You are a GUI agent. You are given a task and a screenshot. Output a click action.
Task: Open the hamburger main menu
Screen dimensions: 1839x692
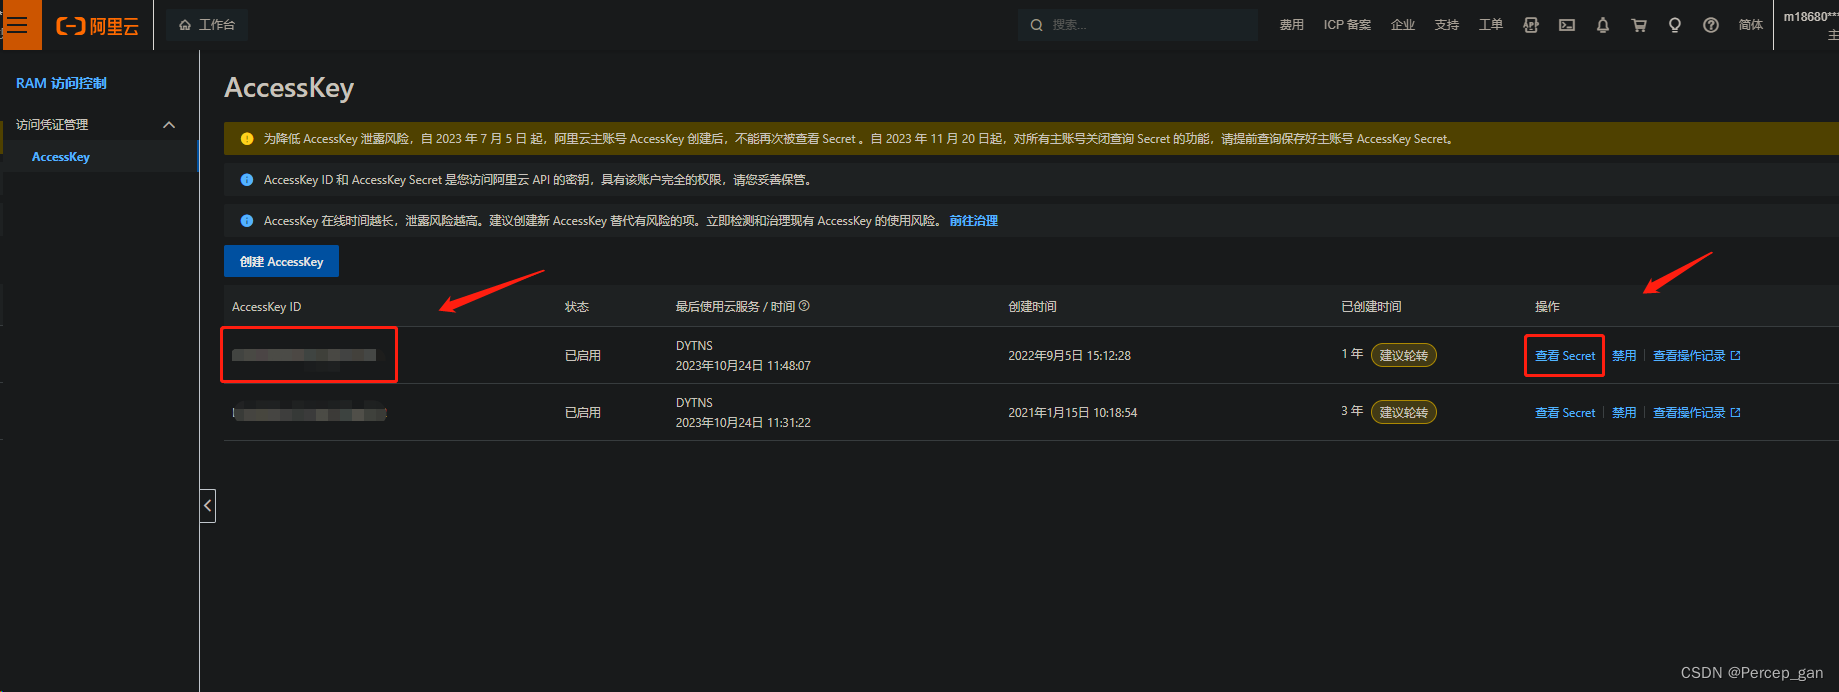pos(20,25)
